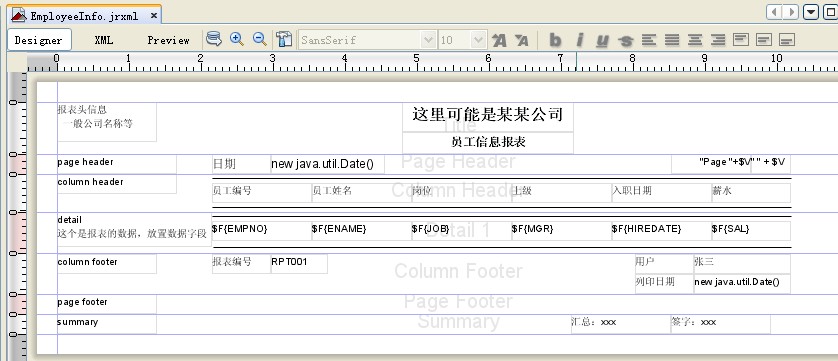Switch to the Preview tab

[x=168, y=40]
